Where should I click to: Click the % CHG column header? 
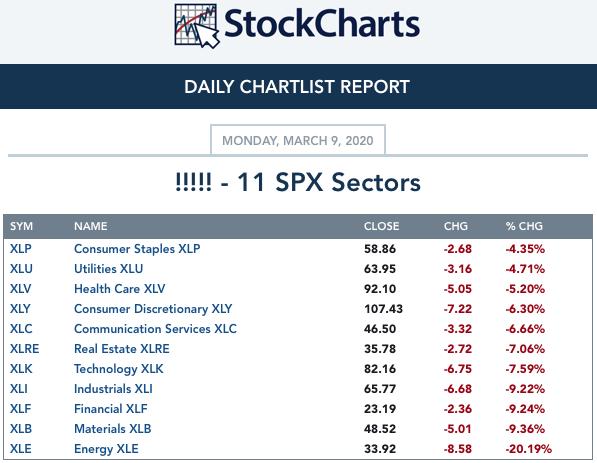524,226
